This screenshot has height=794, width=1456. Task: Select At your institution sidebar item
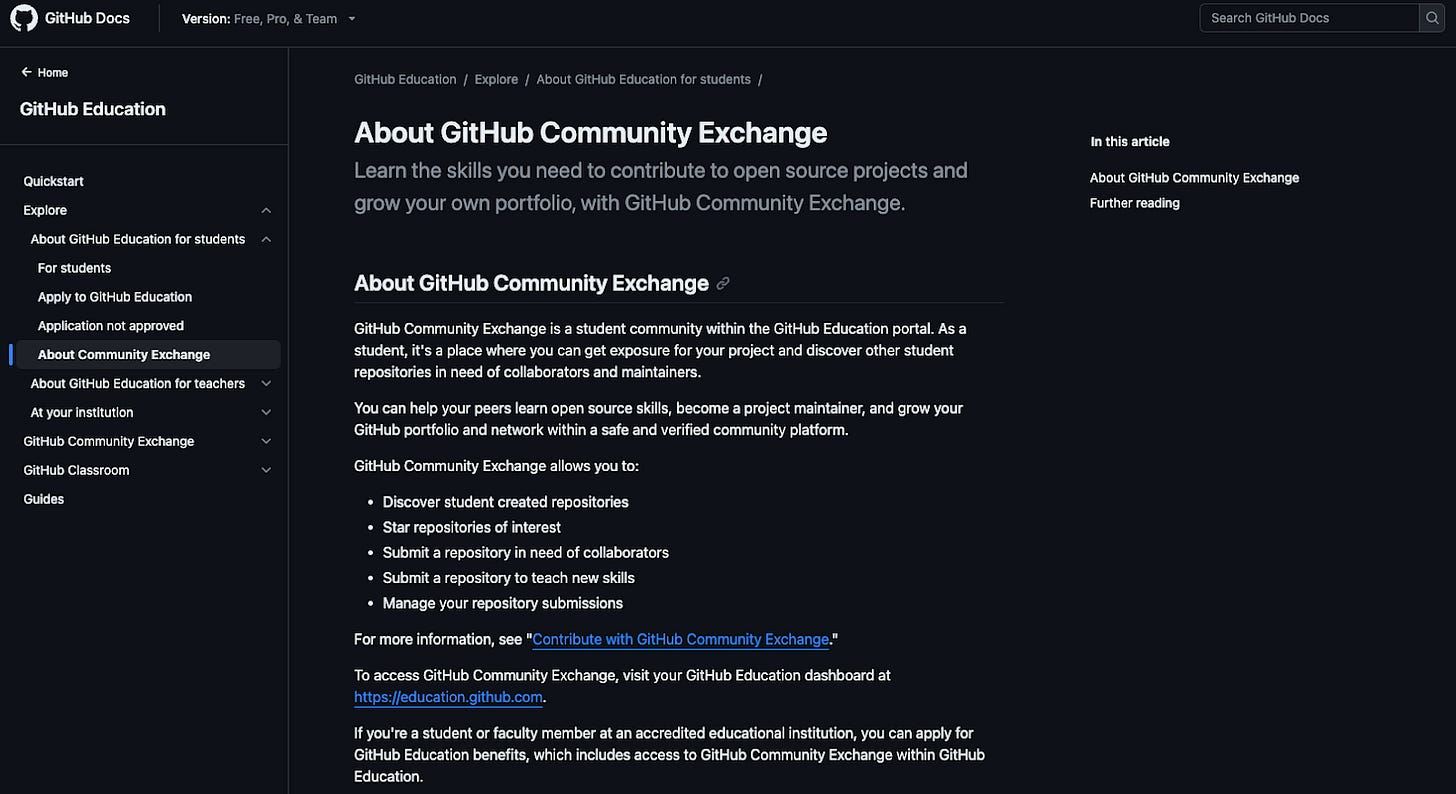82,412
